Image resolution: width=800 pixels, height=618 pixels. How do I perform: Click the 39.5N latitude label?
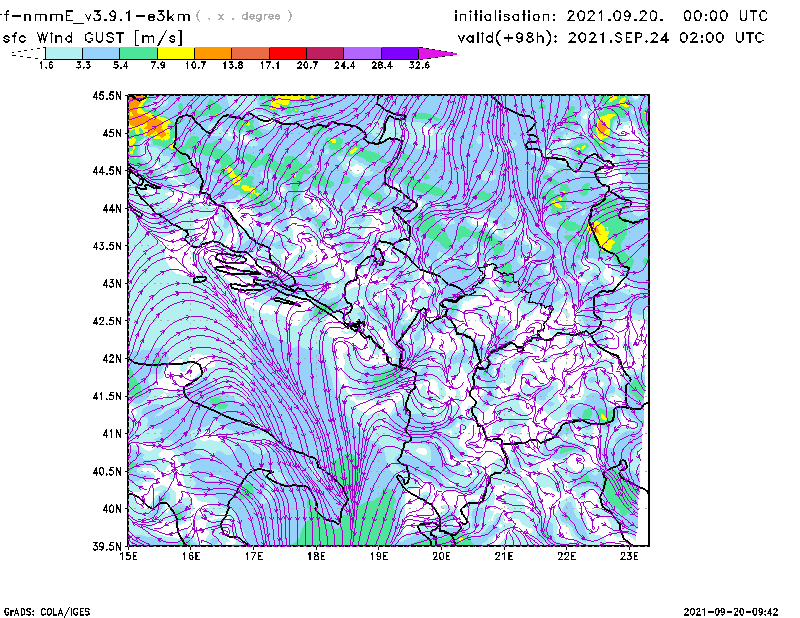tap(107, 547)
